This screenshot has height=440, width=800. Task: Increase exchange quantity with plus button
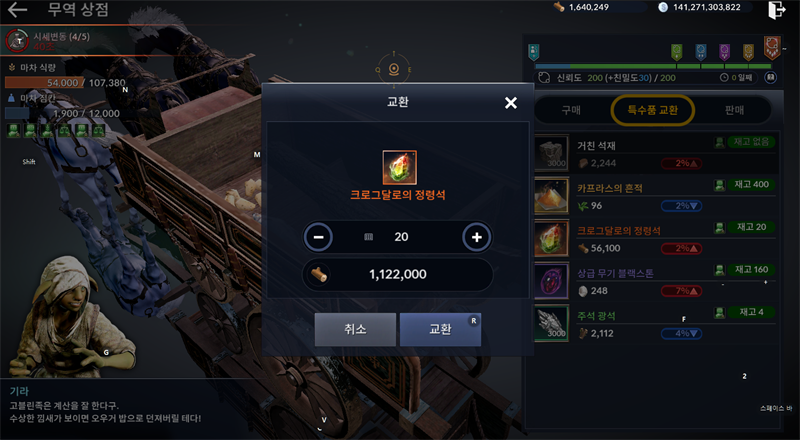477,237
